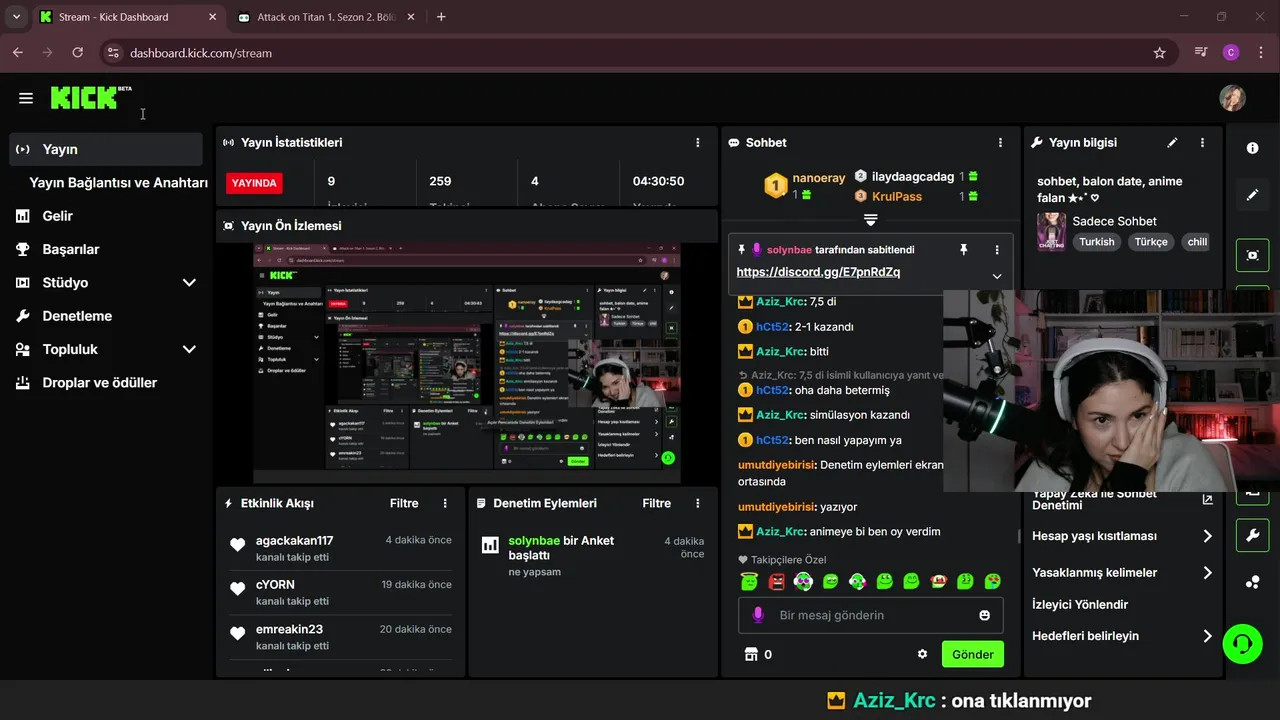1280x720 pixels.
Task: Open the Chrome profile avatar C
Action: 1231,53
